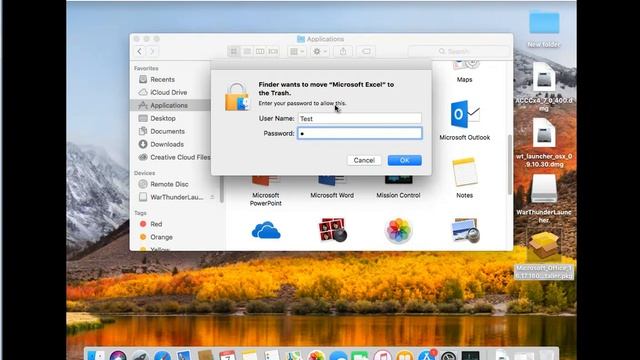Select the Microsoft Outlook app icon
This screenshot has width=640, height=360.
pyautogui.click(x=464, y=115)
